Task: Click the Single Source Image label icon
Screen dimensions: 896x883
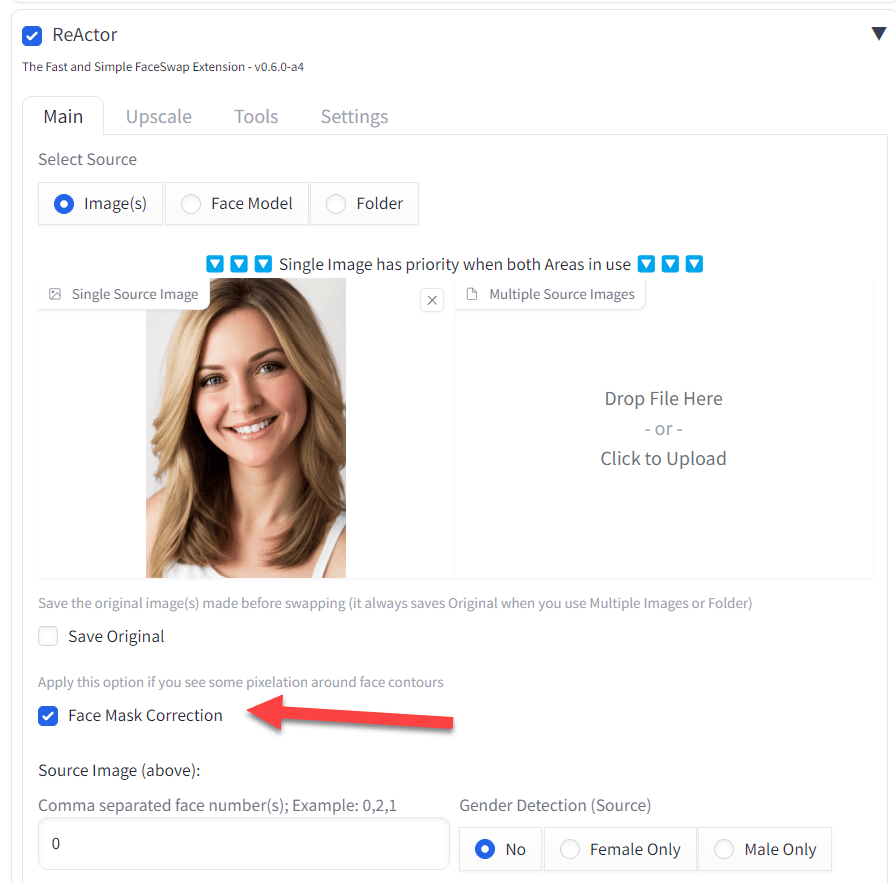Action: click(x=55, y=294)
